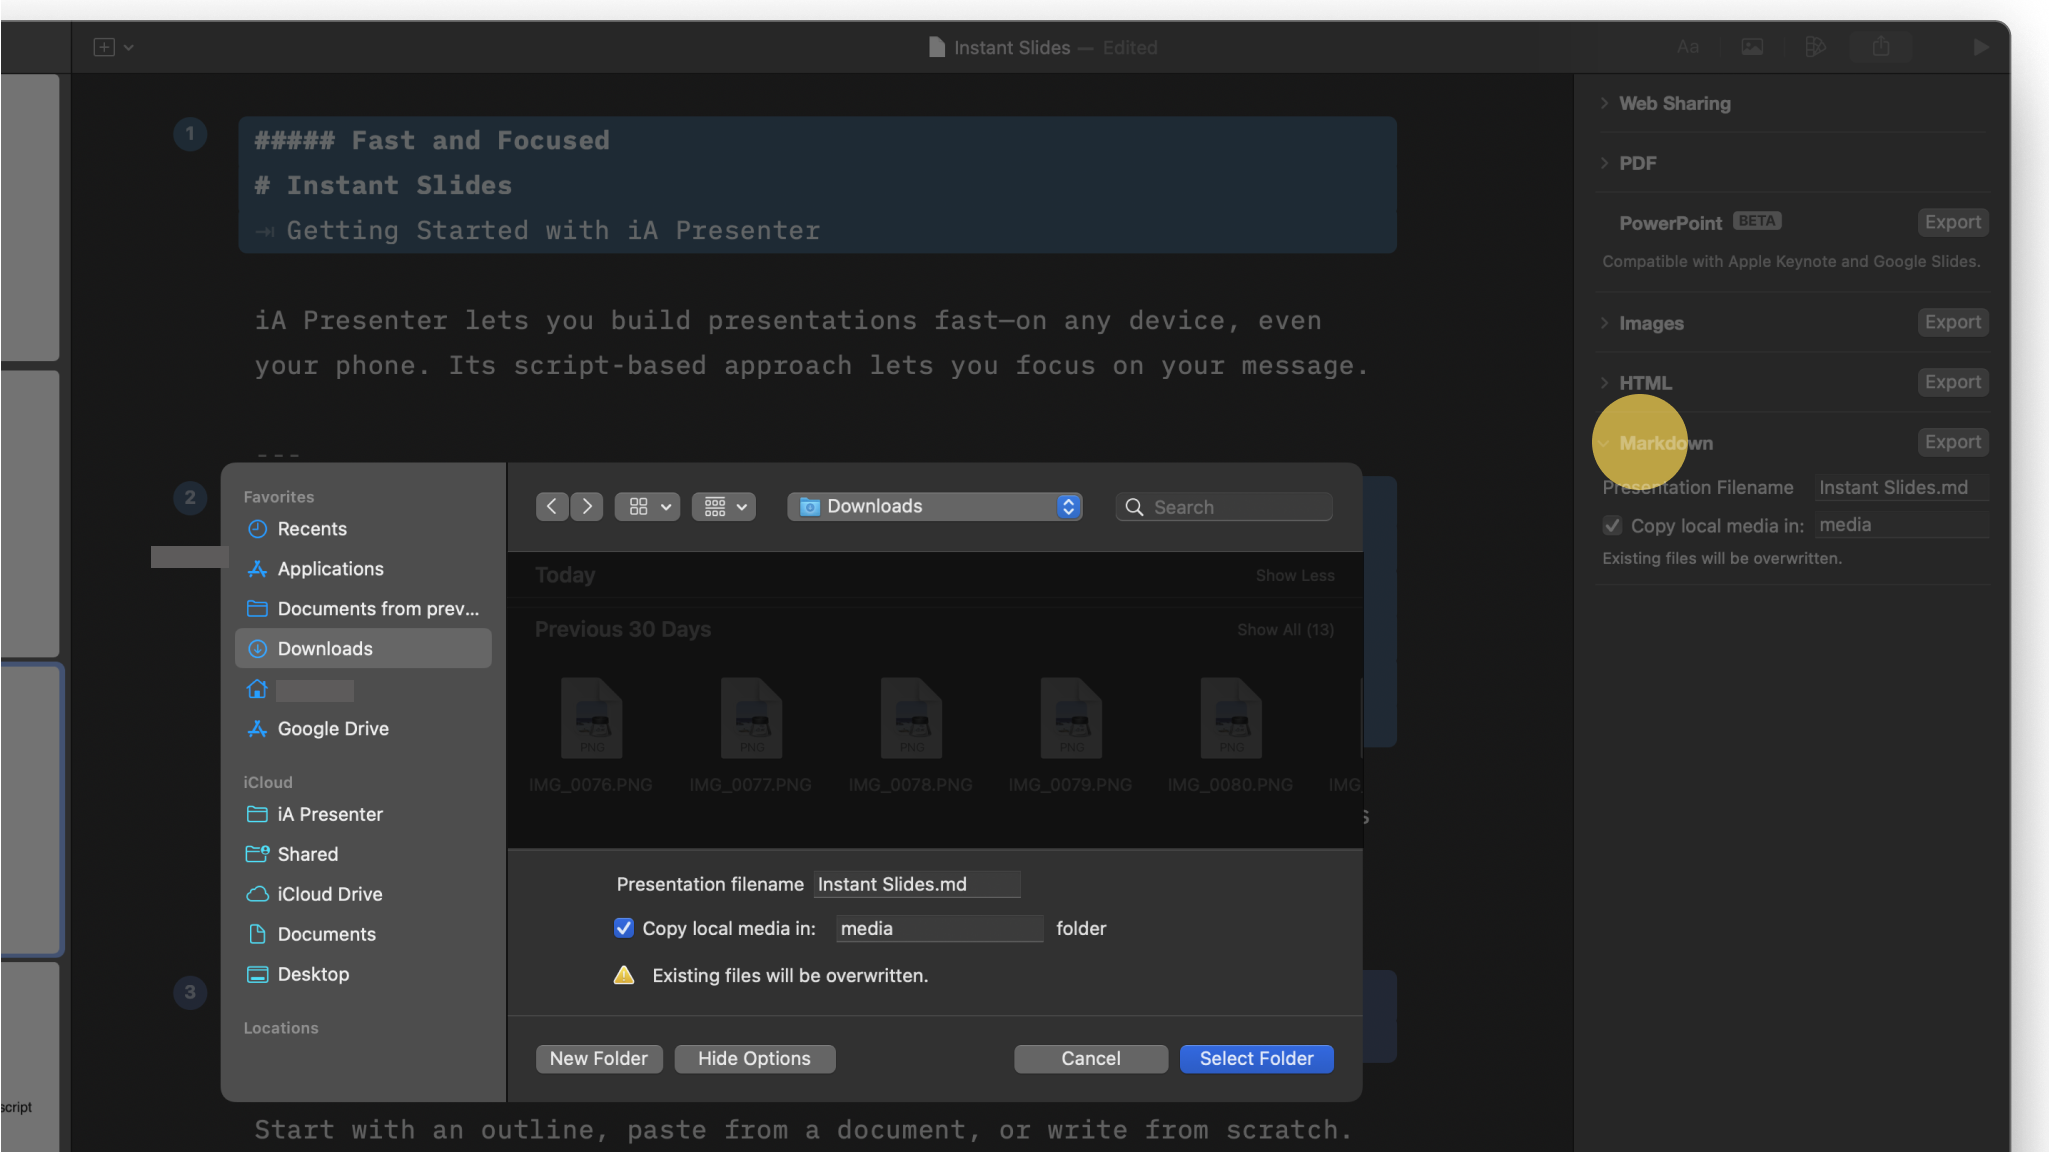Viewport: 2049px width, 1152px height.
Task: Open the icon view mode dropdown
Action: pos(648,507)
